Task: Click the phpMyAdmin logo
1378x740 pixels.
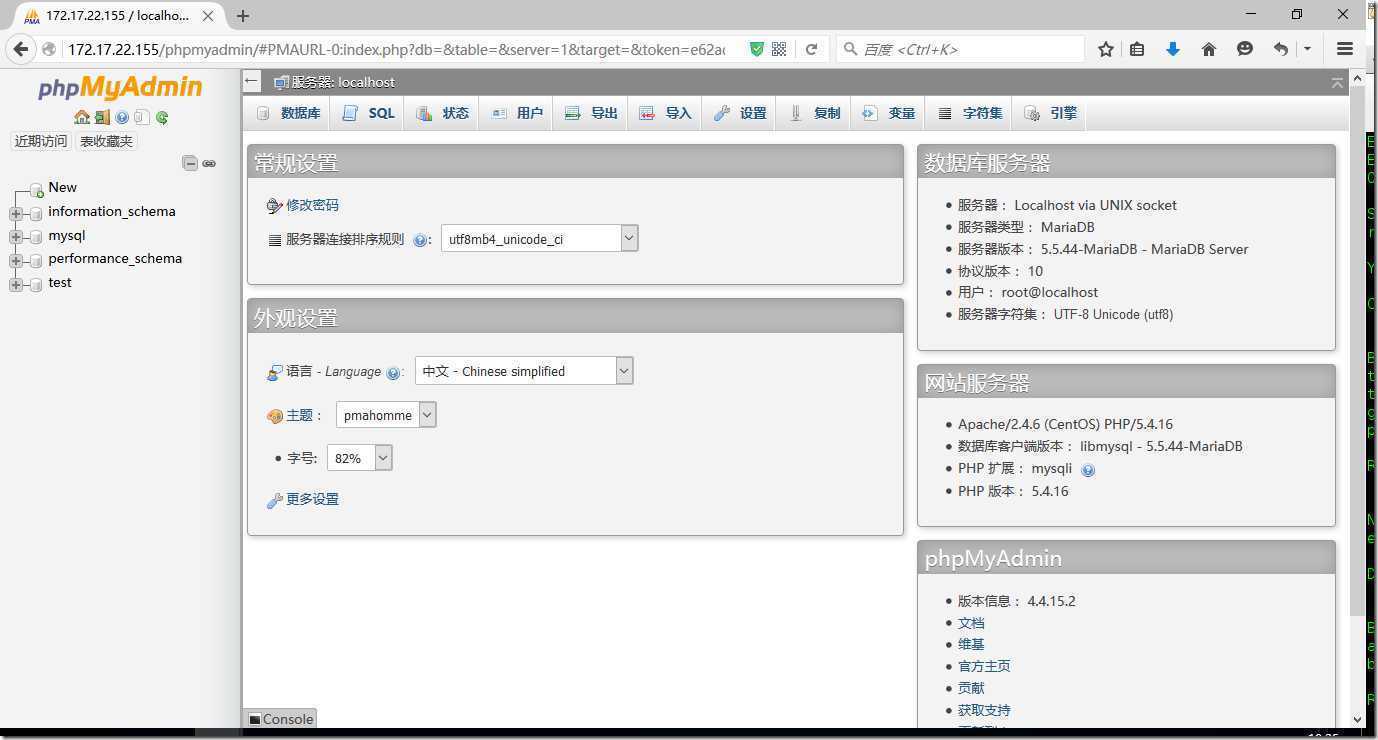Action: (x=120, y=87)
